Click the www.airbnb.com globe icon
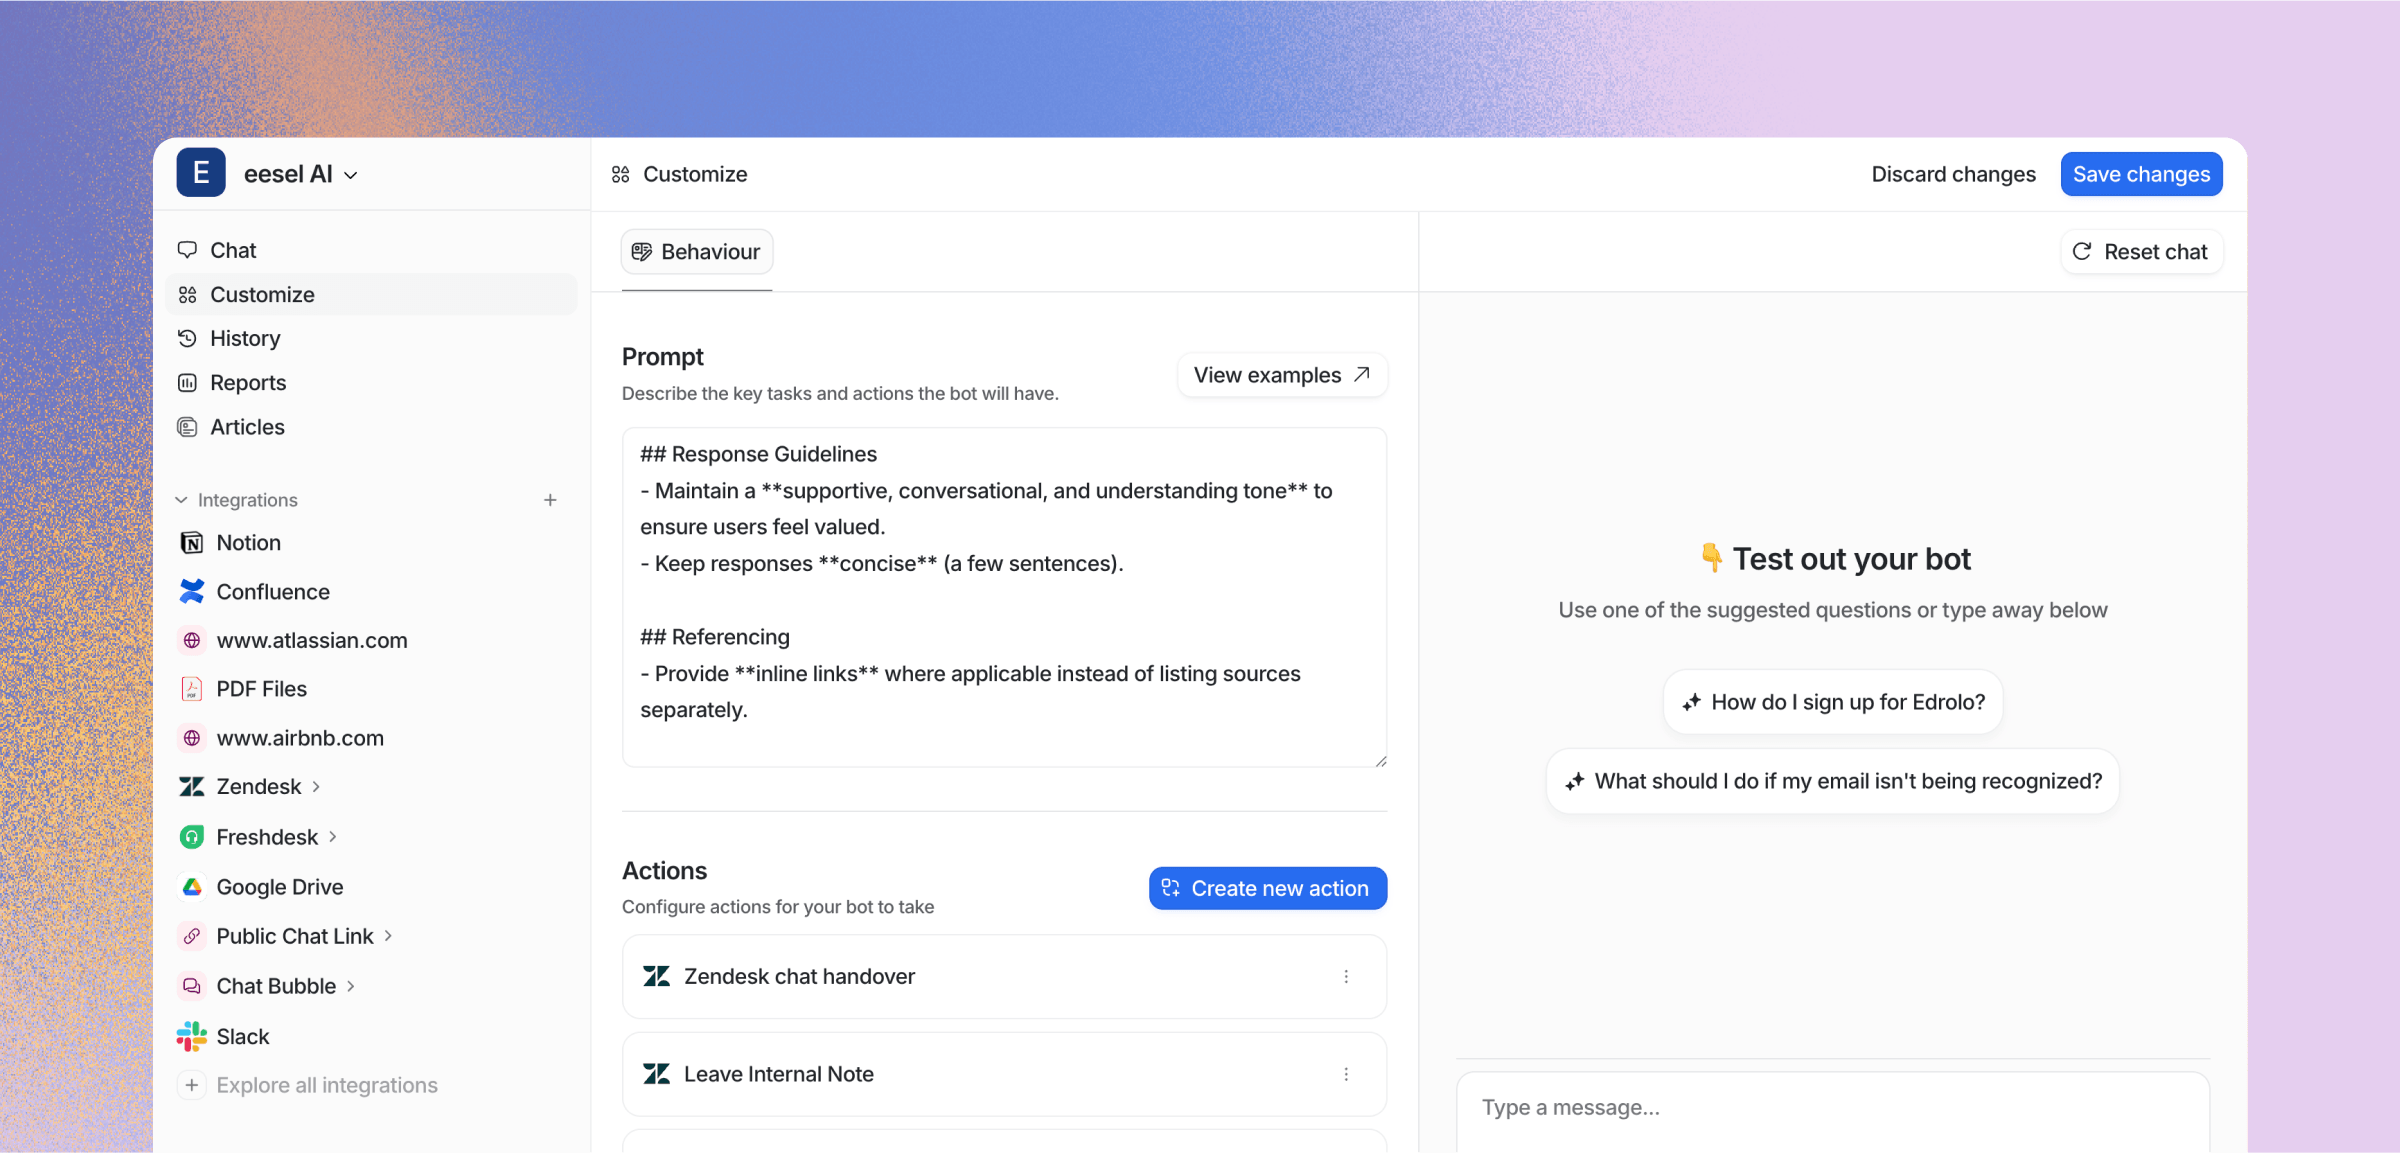The width and height of the screenshot is (2400, 1153). [191, 738]
